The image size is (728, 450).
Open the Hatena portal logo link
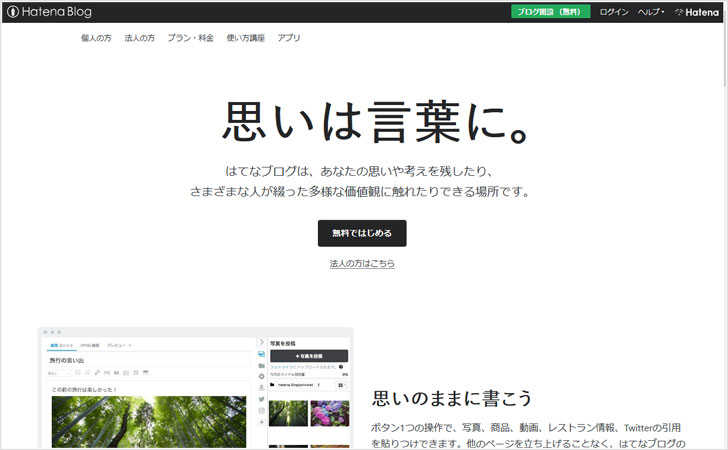pos(696,12)
